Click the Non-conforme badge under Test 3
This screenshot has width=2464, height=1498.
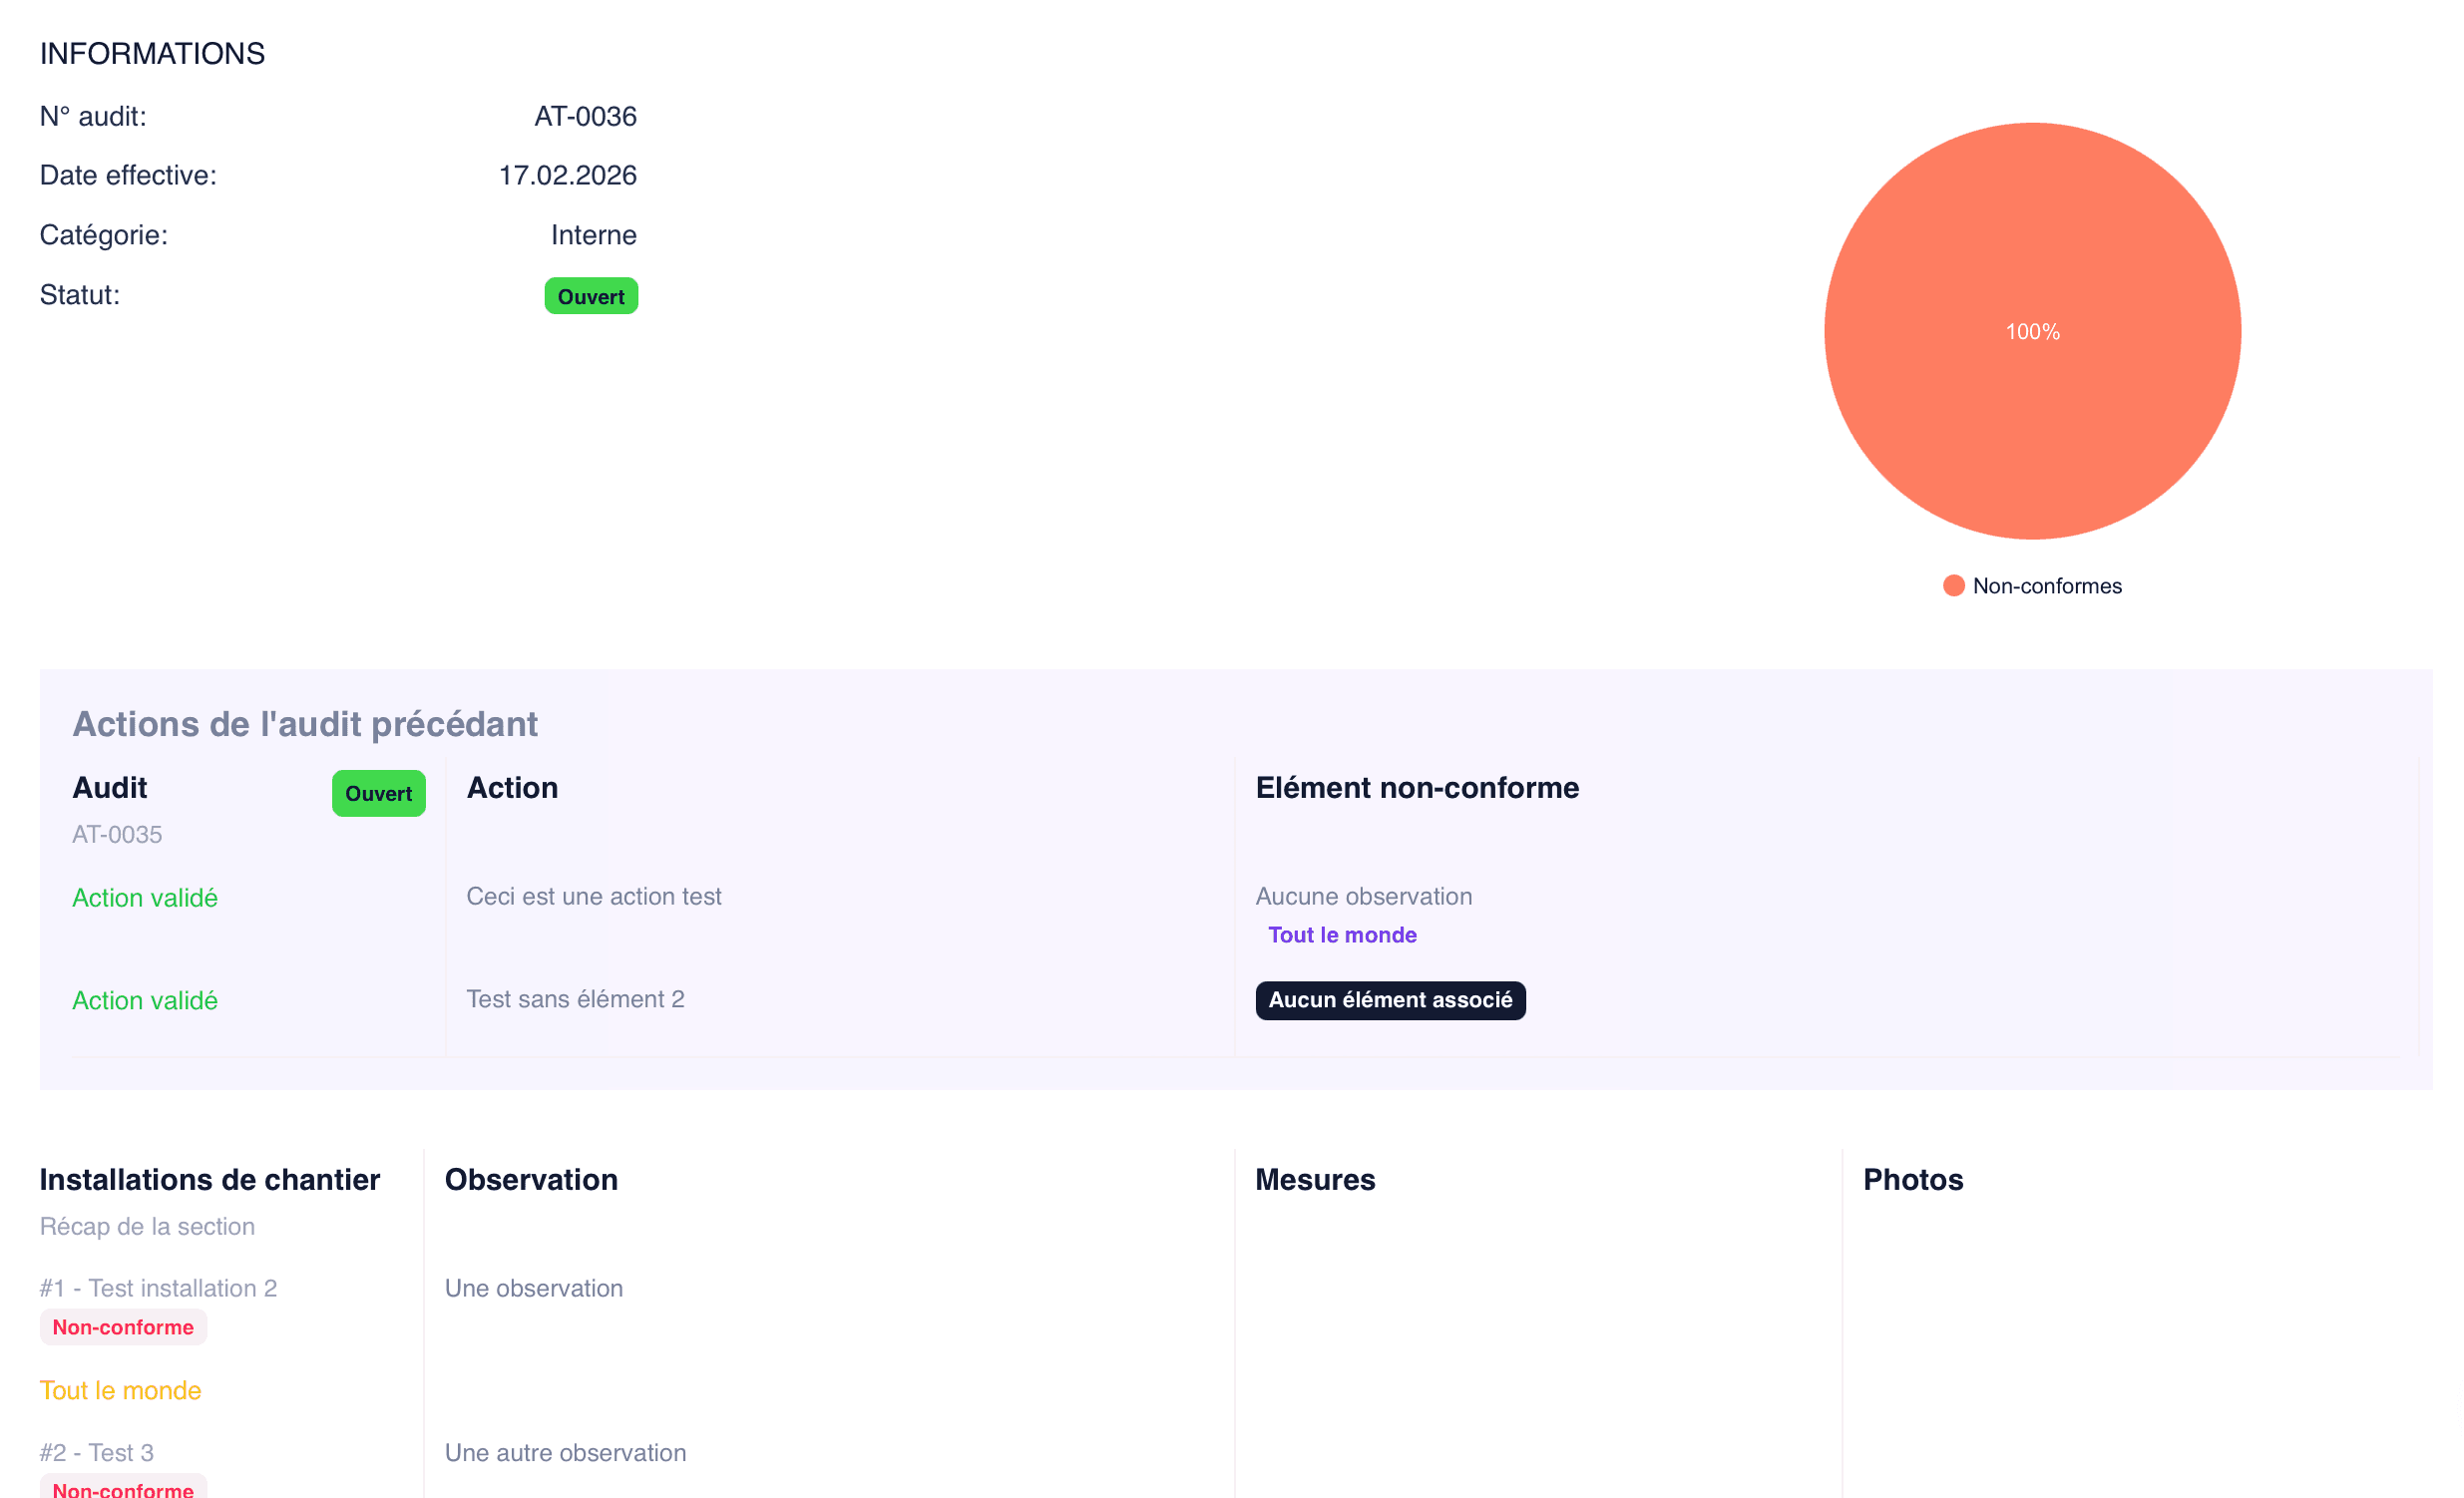coord(123,1489)
